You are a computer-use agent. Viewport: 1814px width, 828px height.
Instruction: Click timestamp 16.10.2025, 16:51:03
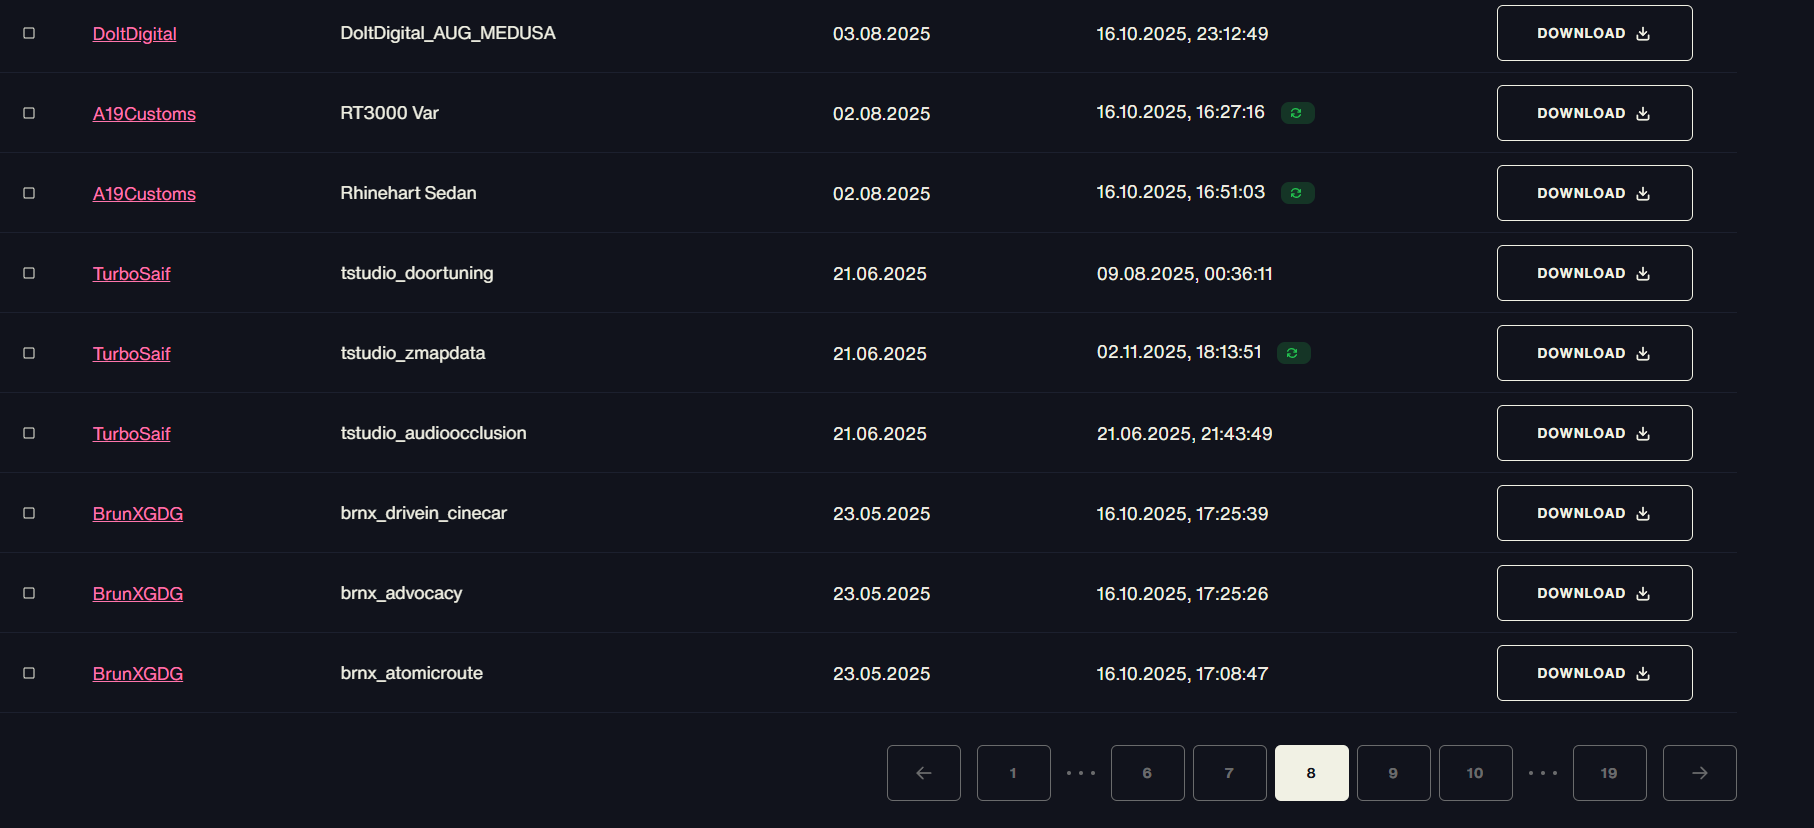click(x=1180, y=192)
